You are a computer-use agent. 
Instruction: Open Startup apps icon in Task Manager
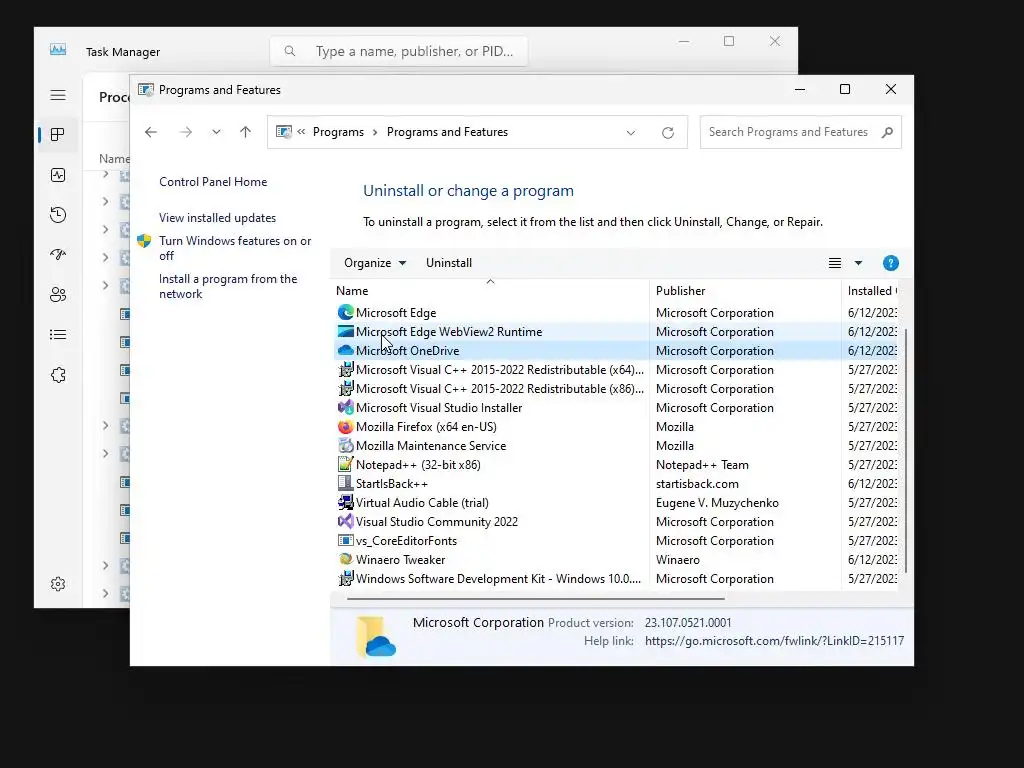(x=58, y=255)
